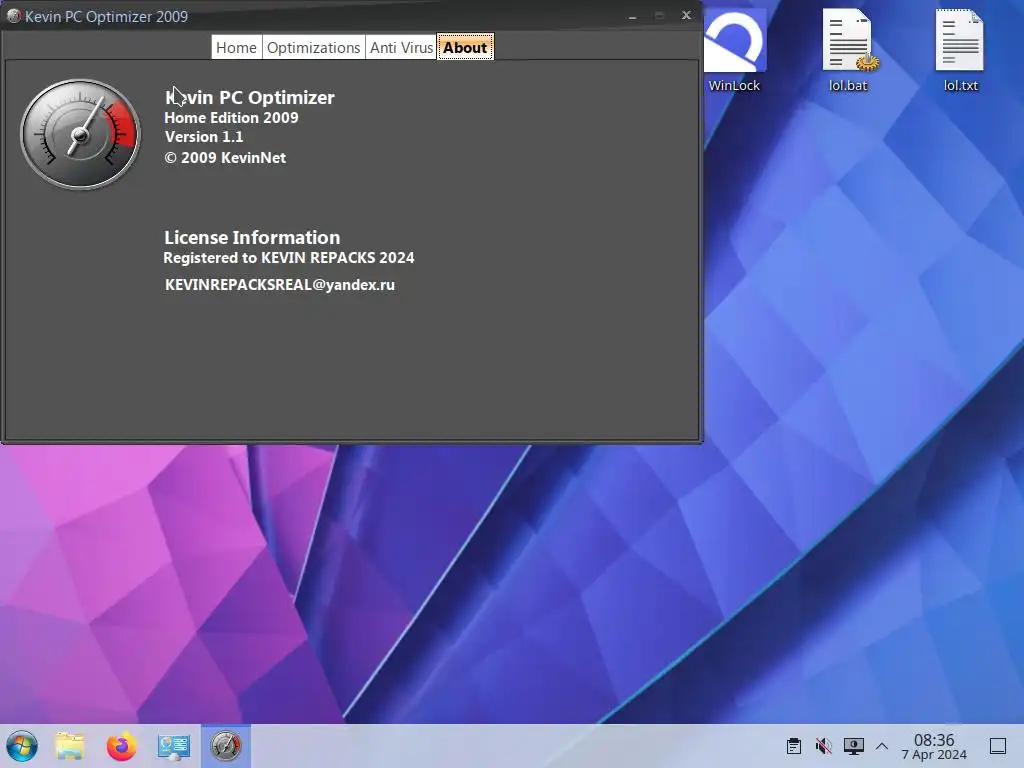Open the WinLock desktop icon
Viewport: 1024px width, 768px height.
coord(734,50)
